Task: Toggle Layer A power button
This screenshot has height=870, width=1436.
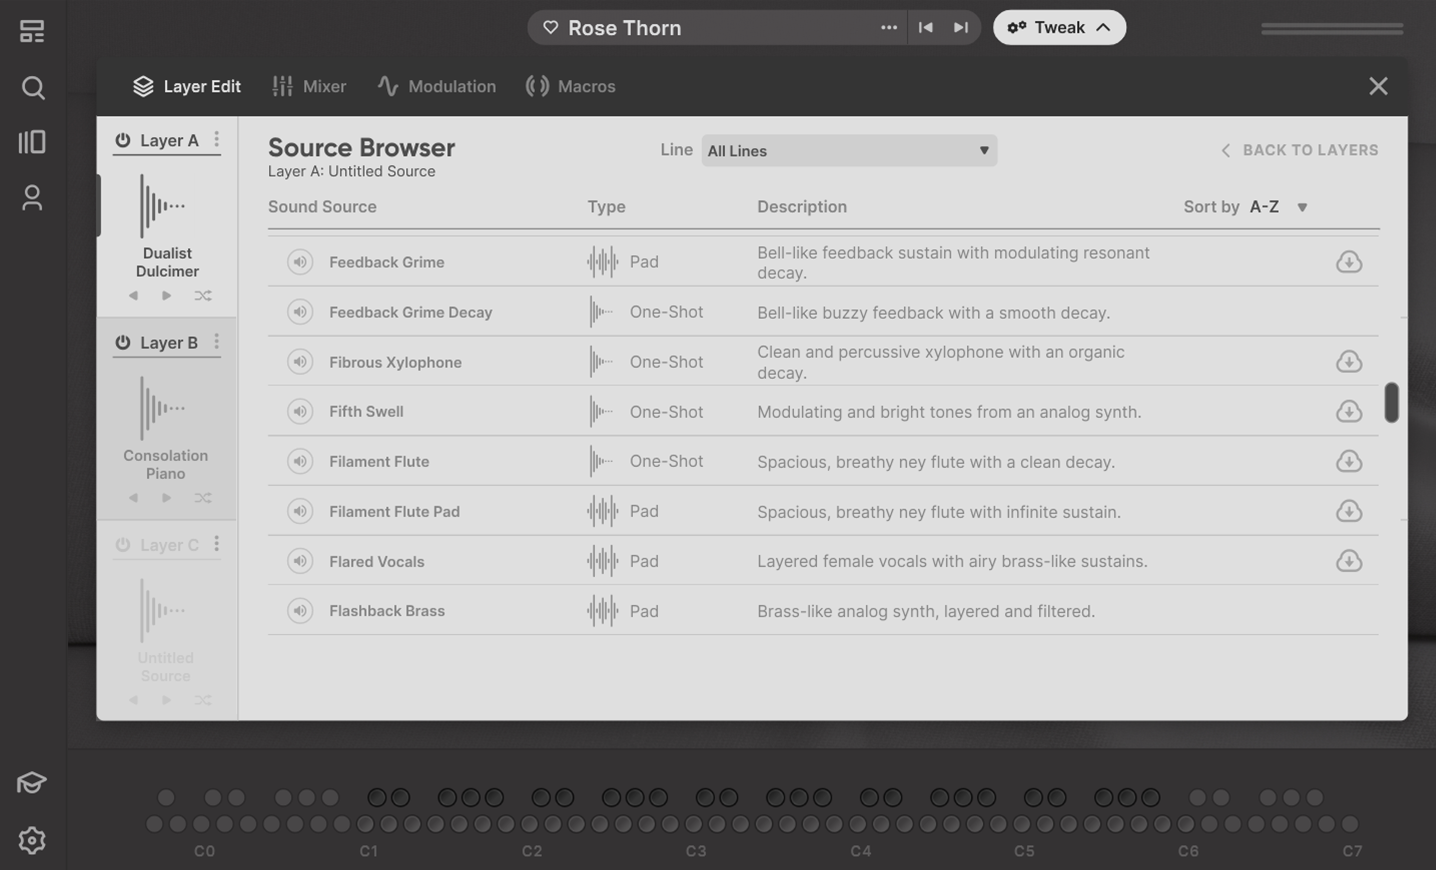Action: 123,141
